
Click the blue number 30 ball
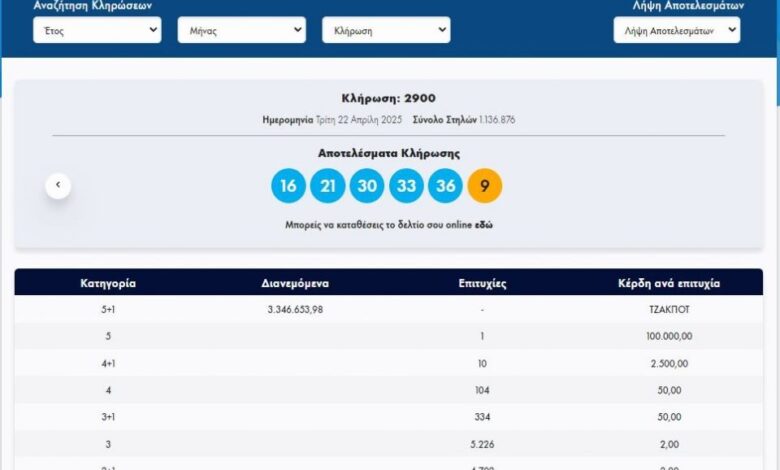click(x=367, y=186)
